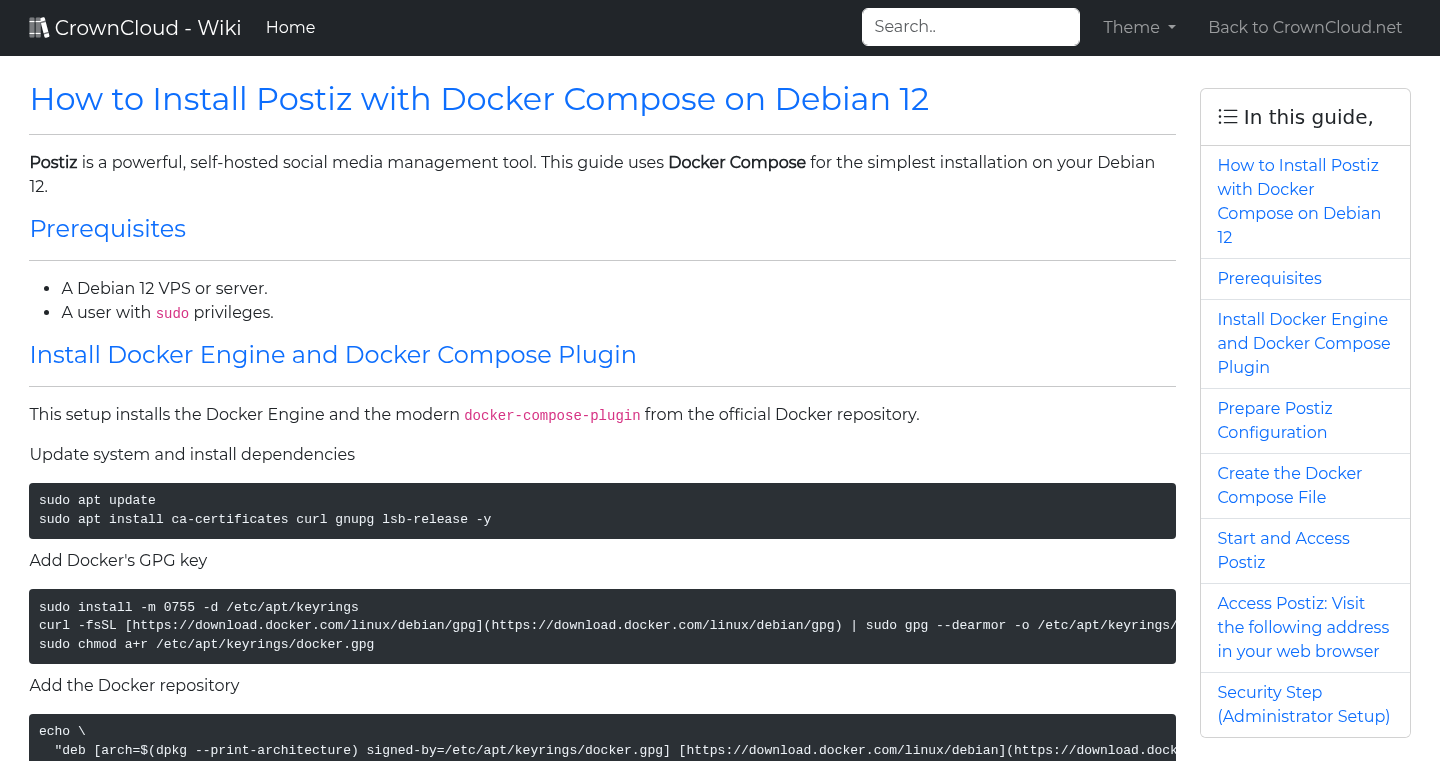Open the Prerequisites sidebar link
This screenshot has height=761, width=1440.
[1269, 278]
